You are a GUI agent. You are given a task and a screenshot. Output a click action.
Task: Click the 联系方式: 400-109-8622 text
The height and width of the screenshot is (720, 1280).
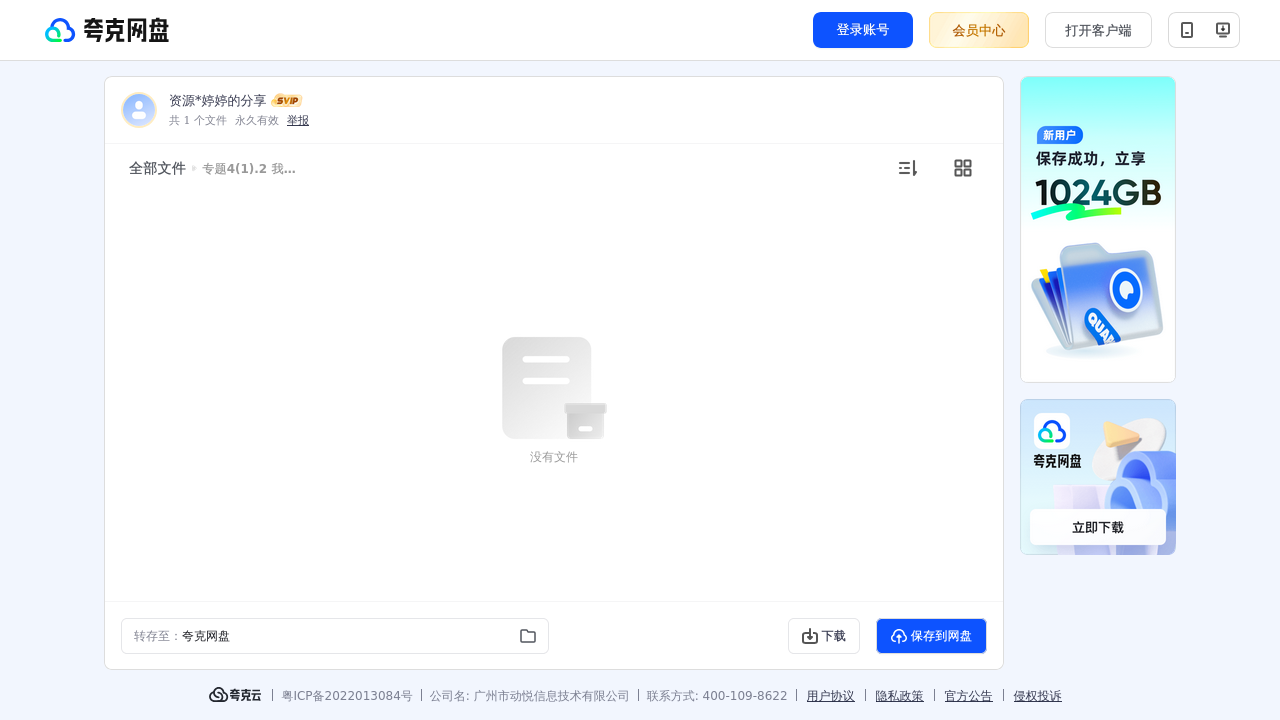pos(717,696)
